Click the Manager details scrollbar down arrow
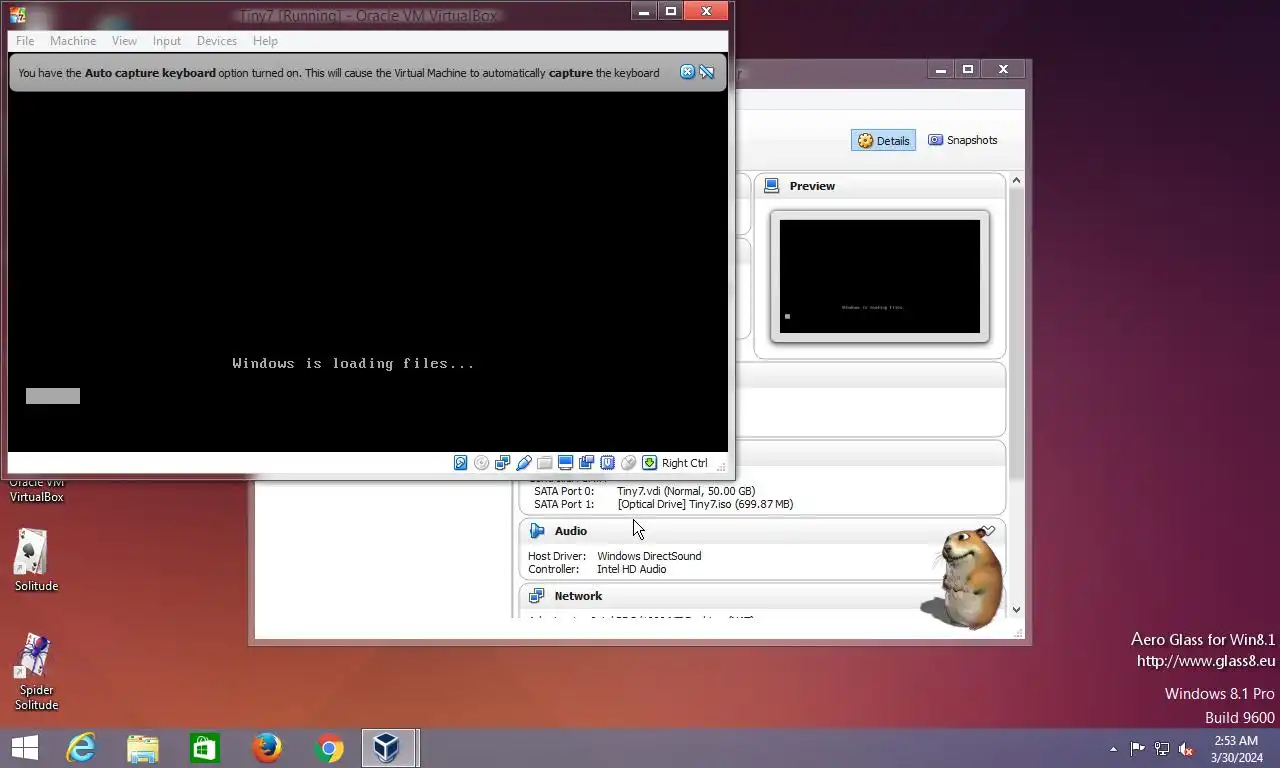This screenshot has height=768, width=1280. [1016, 609]
